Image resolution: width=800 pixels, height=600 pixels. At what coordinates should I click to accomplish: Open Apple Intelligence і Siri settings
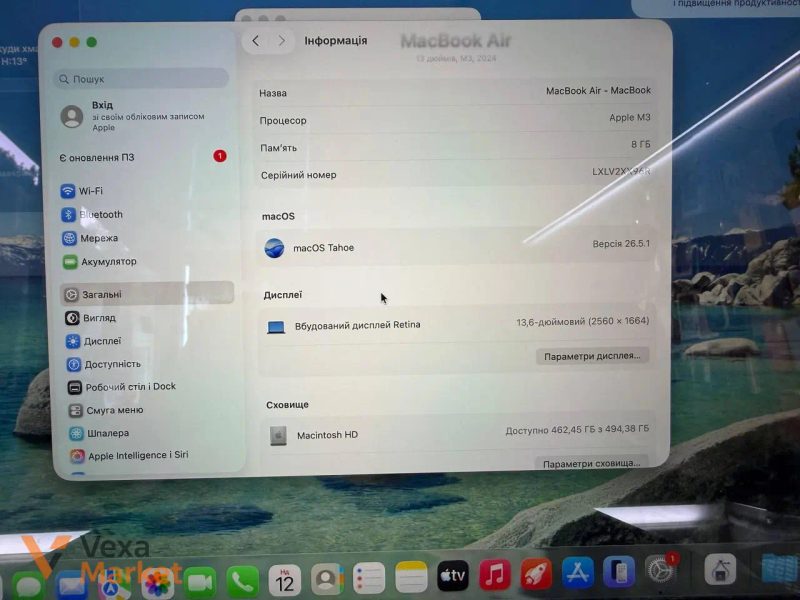pyautogui.click(x=129, y=455)
